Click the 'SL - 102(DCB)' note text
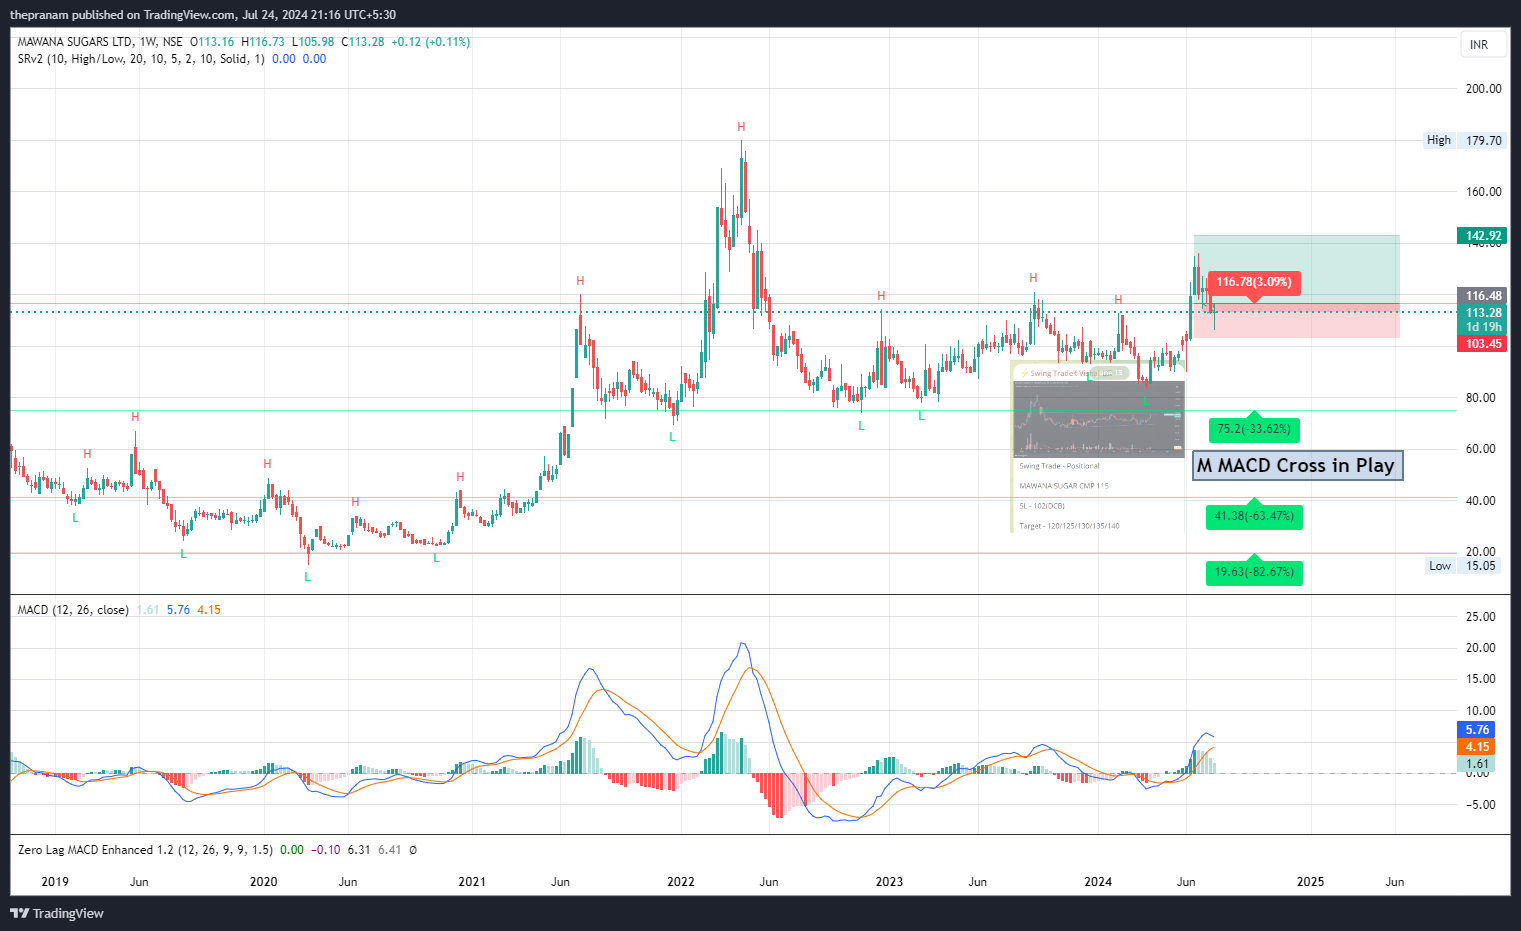This screenshot has height=931, width=1521. pyautogui.click(x=1042, y=506)
